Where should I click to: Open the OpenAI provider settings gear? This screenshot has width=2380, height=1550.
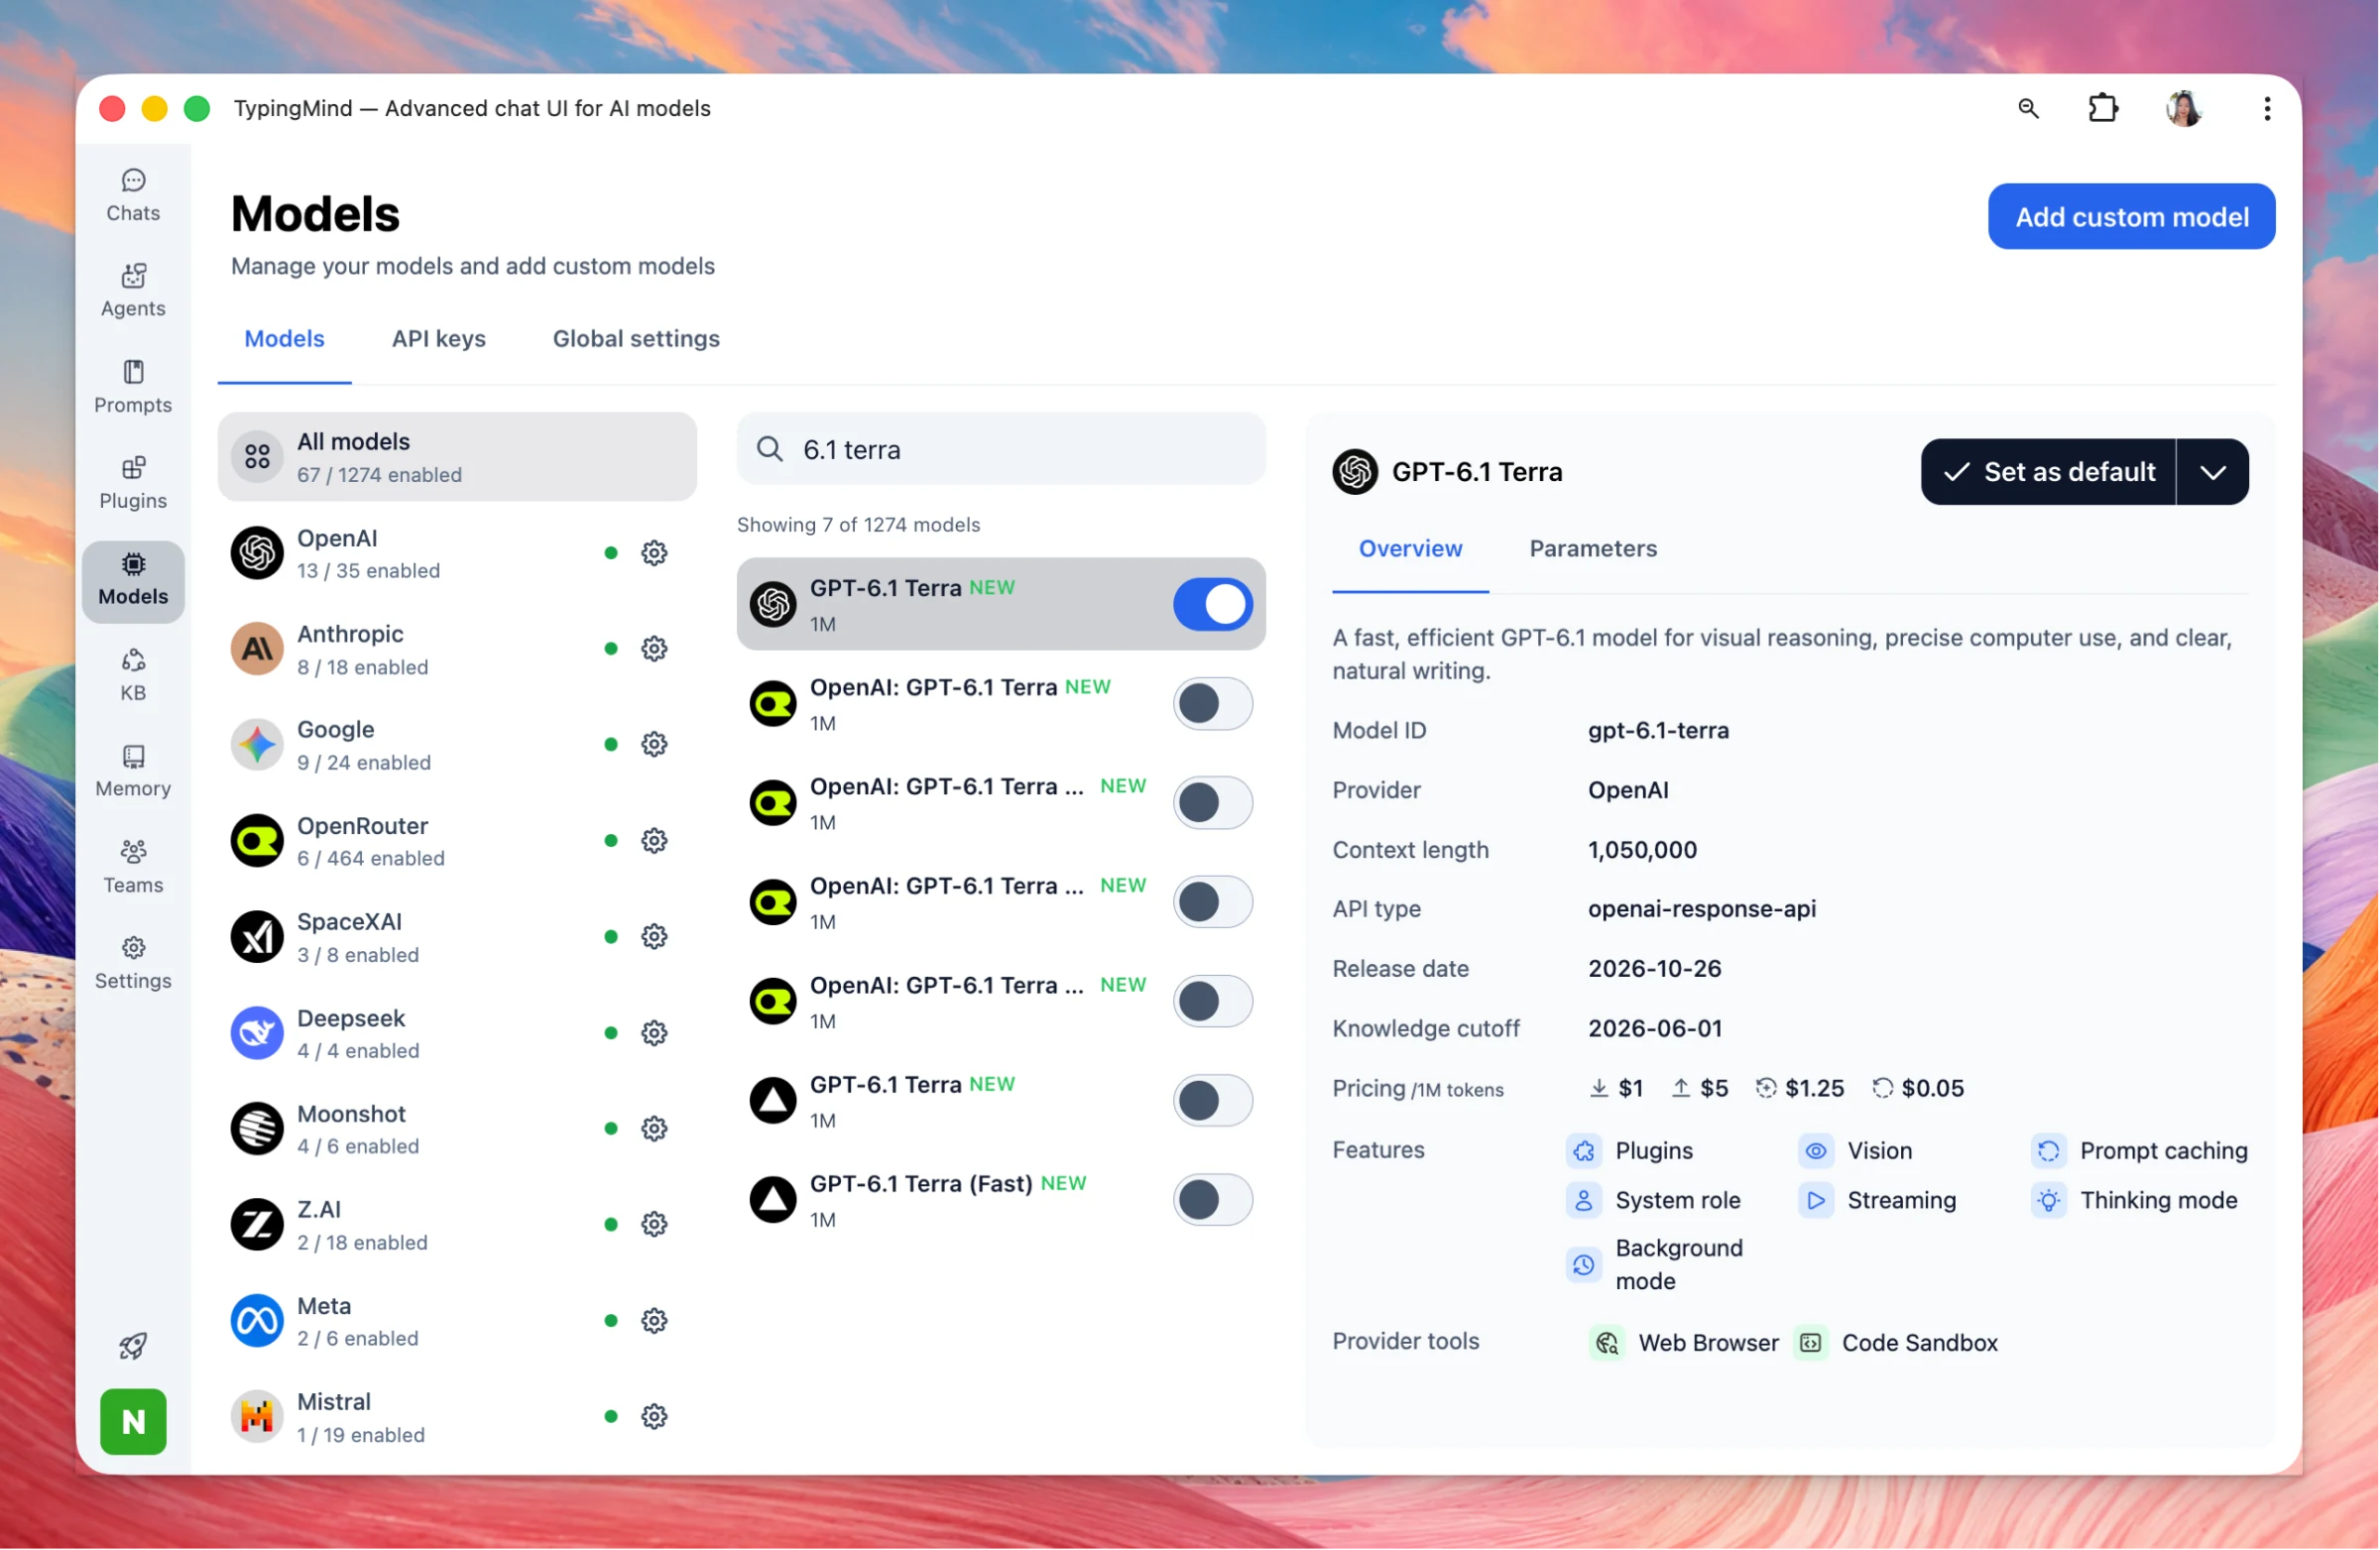point(654,553)
